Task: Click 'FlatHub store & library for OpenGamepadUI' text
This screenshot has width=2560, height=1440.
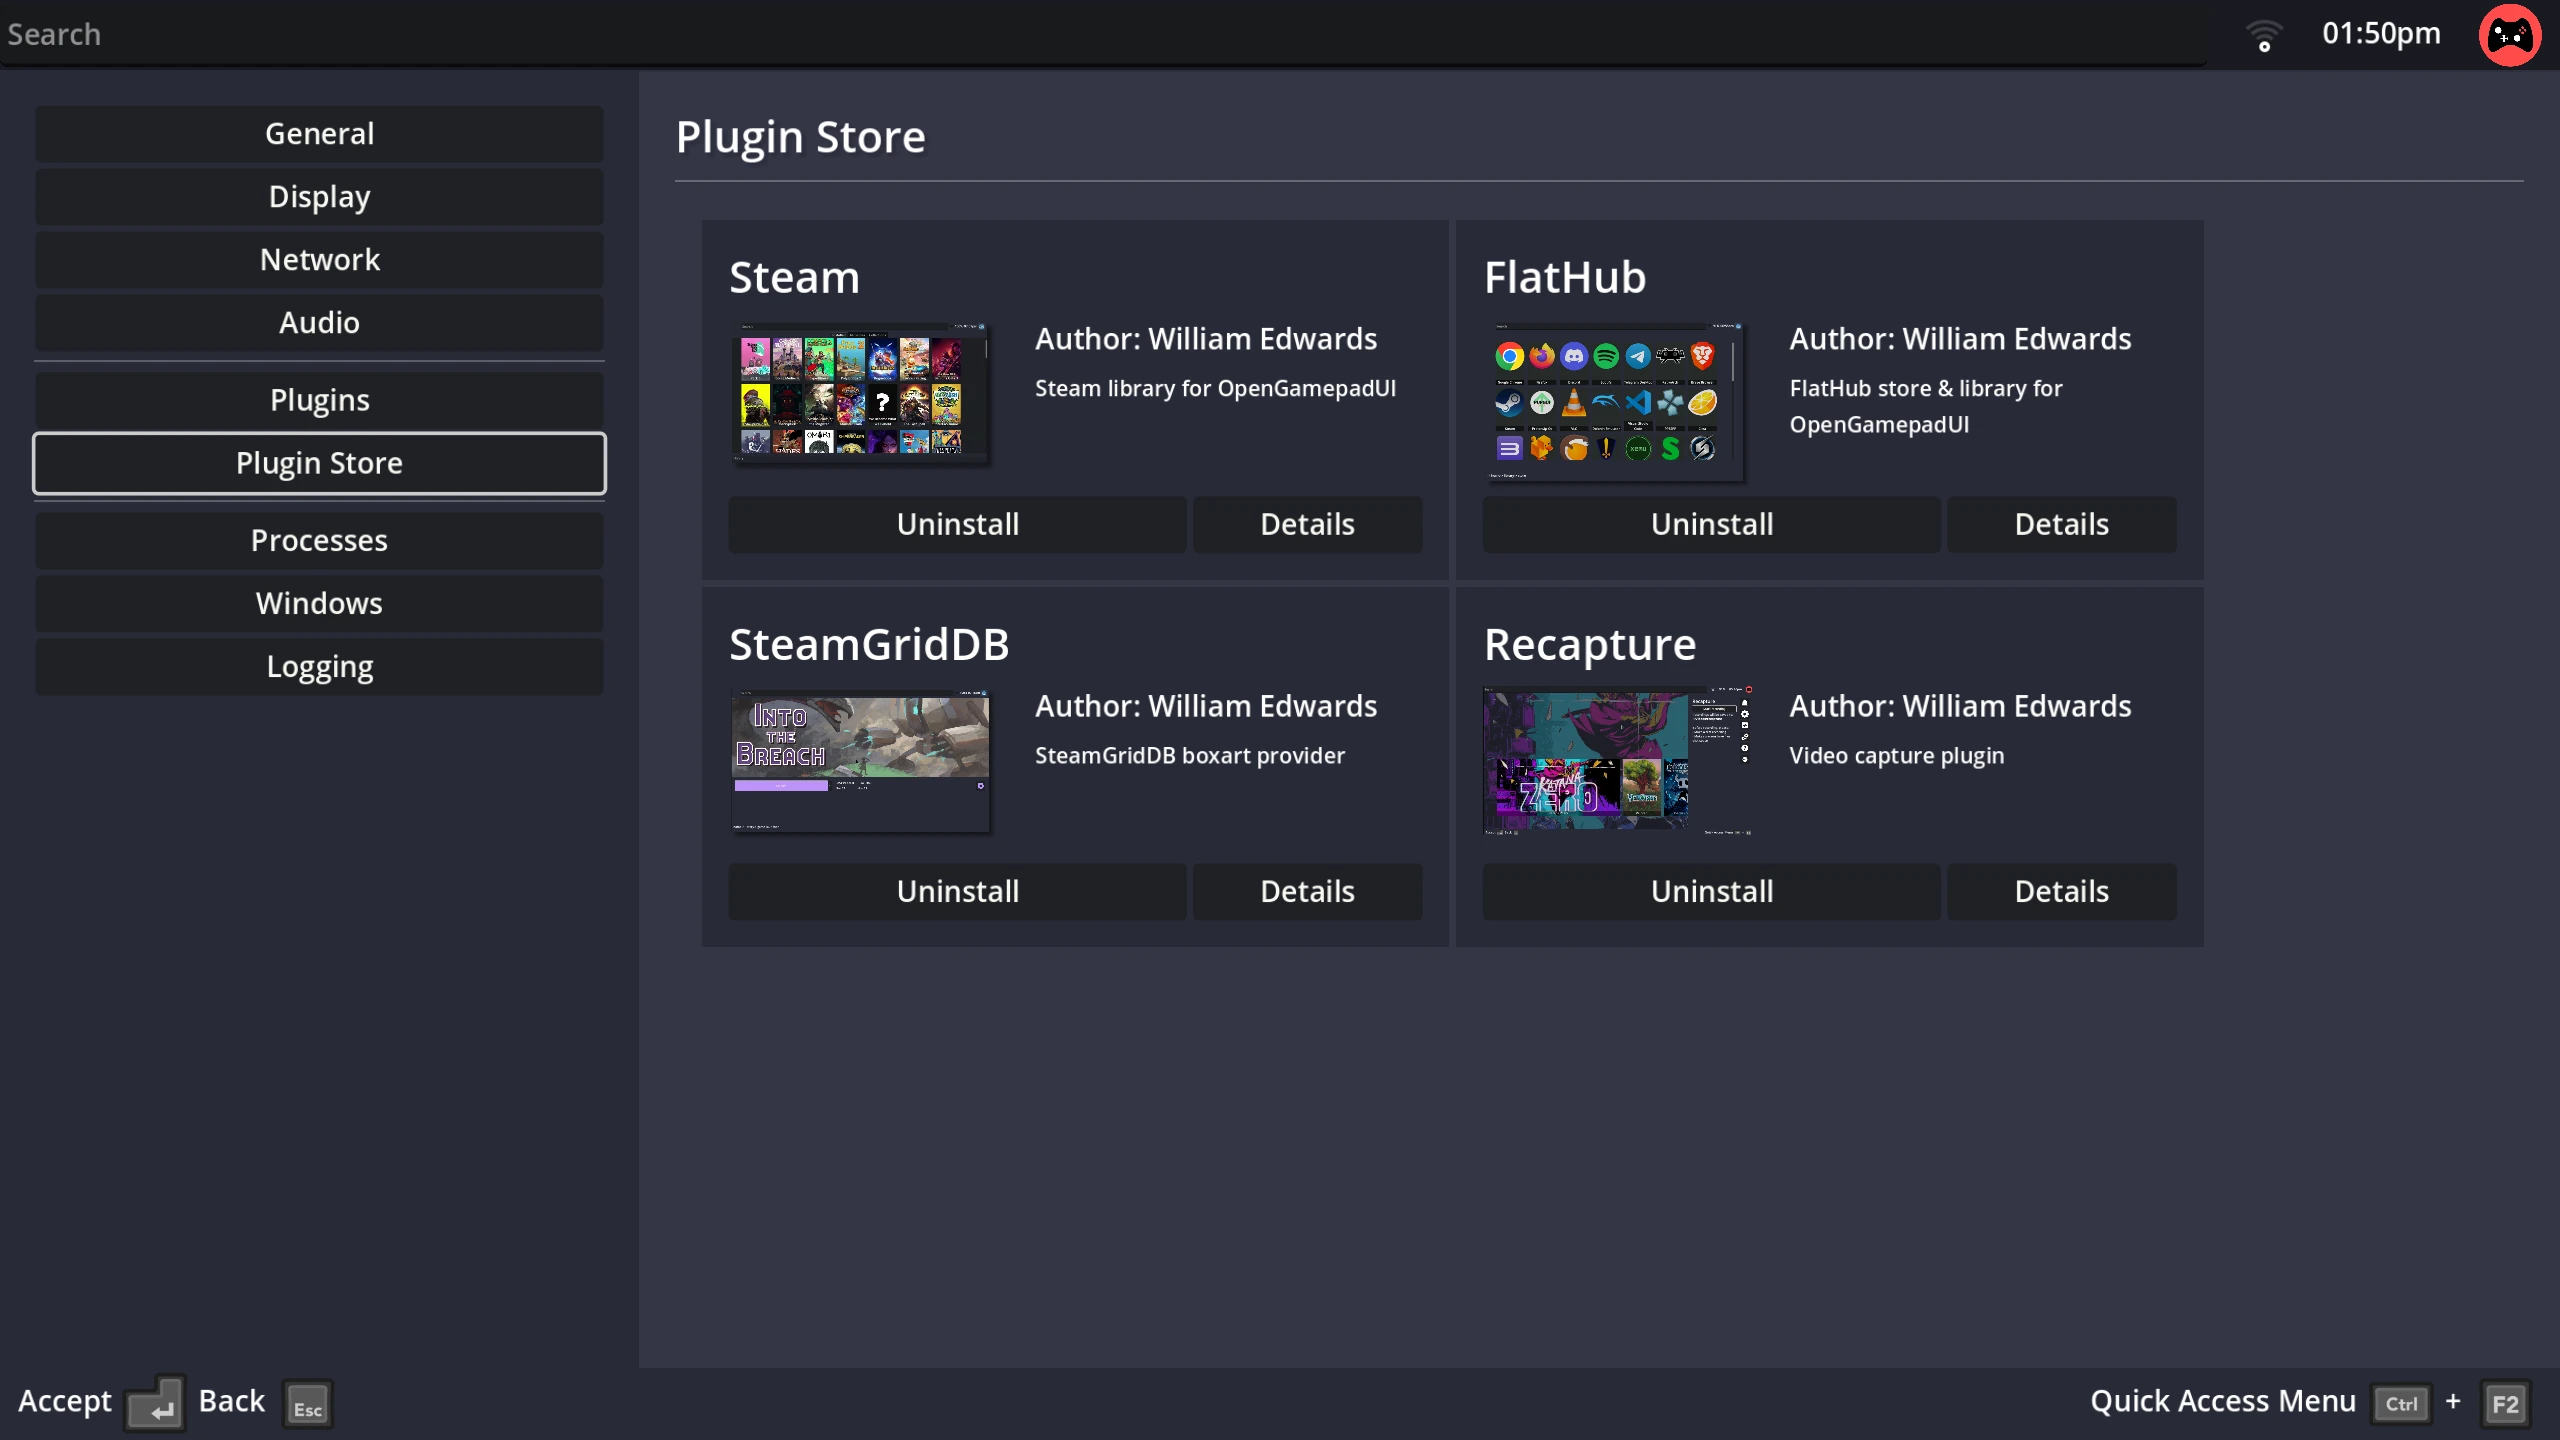Action: click(1925, 407)
